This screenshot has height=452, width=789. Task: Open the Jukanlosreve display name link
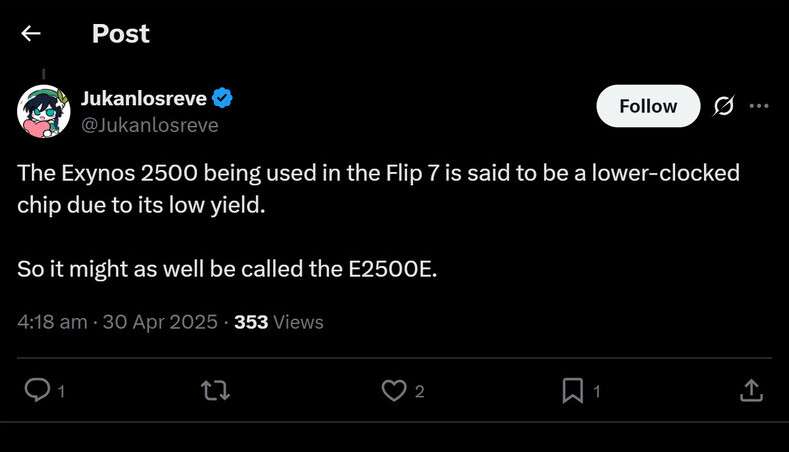[143, 98]
